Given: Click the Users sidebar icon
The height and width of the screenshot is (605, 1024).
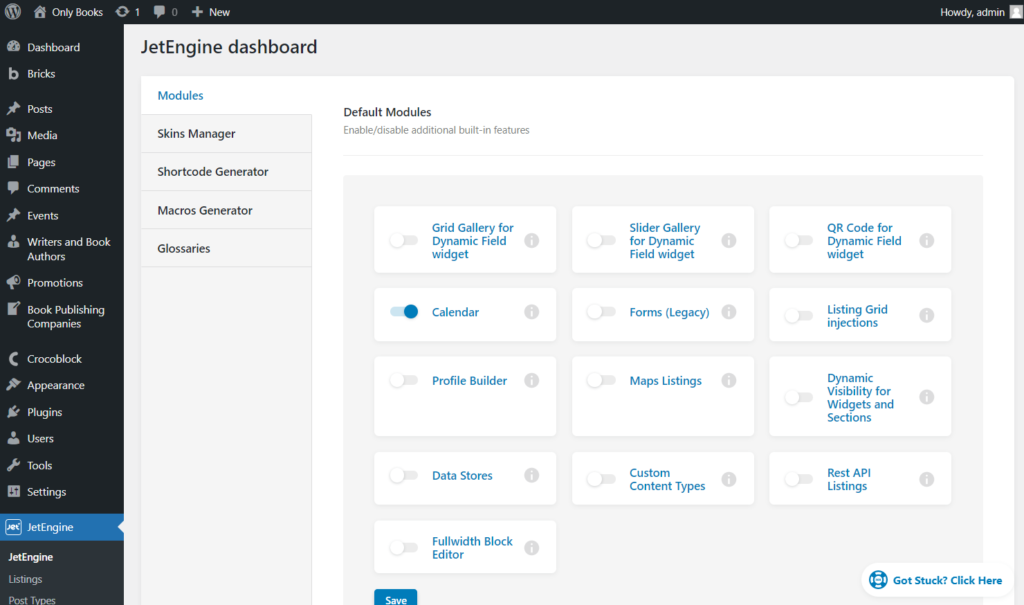Looking at the screenshot, I should coord(13,438).
